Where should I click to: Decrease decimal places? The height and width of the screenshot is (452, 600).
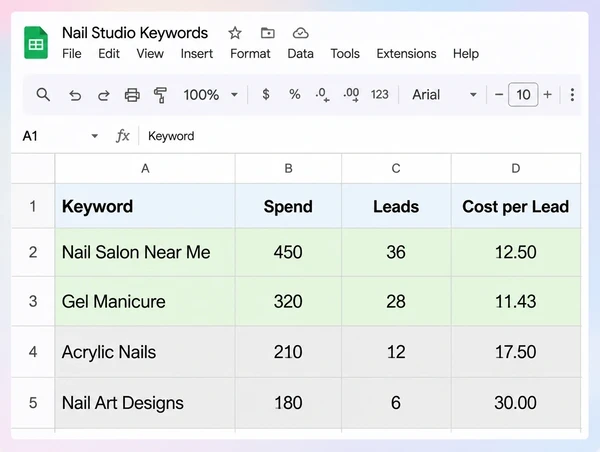[322, 95]
